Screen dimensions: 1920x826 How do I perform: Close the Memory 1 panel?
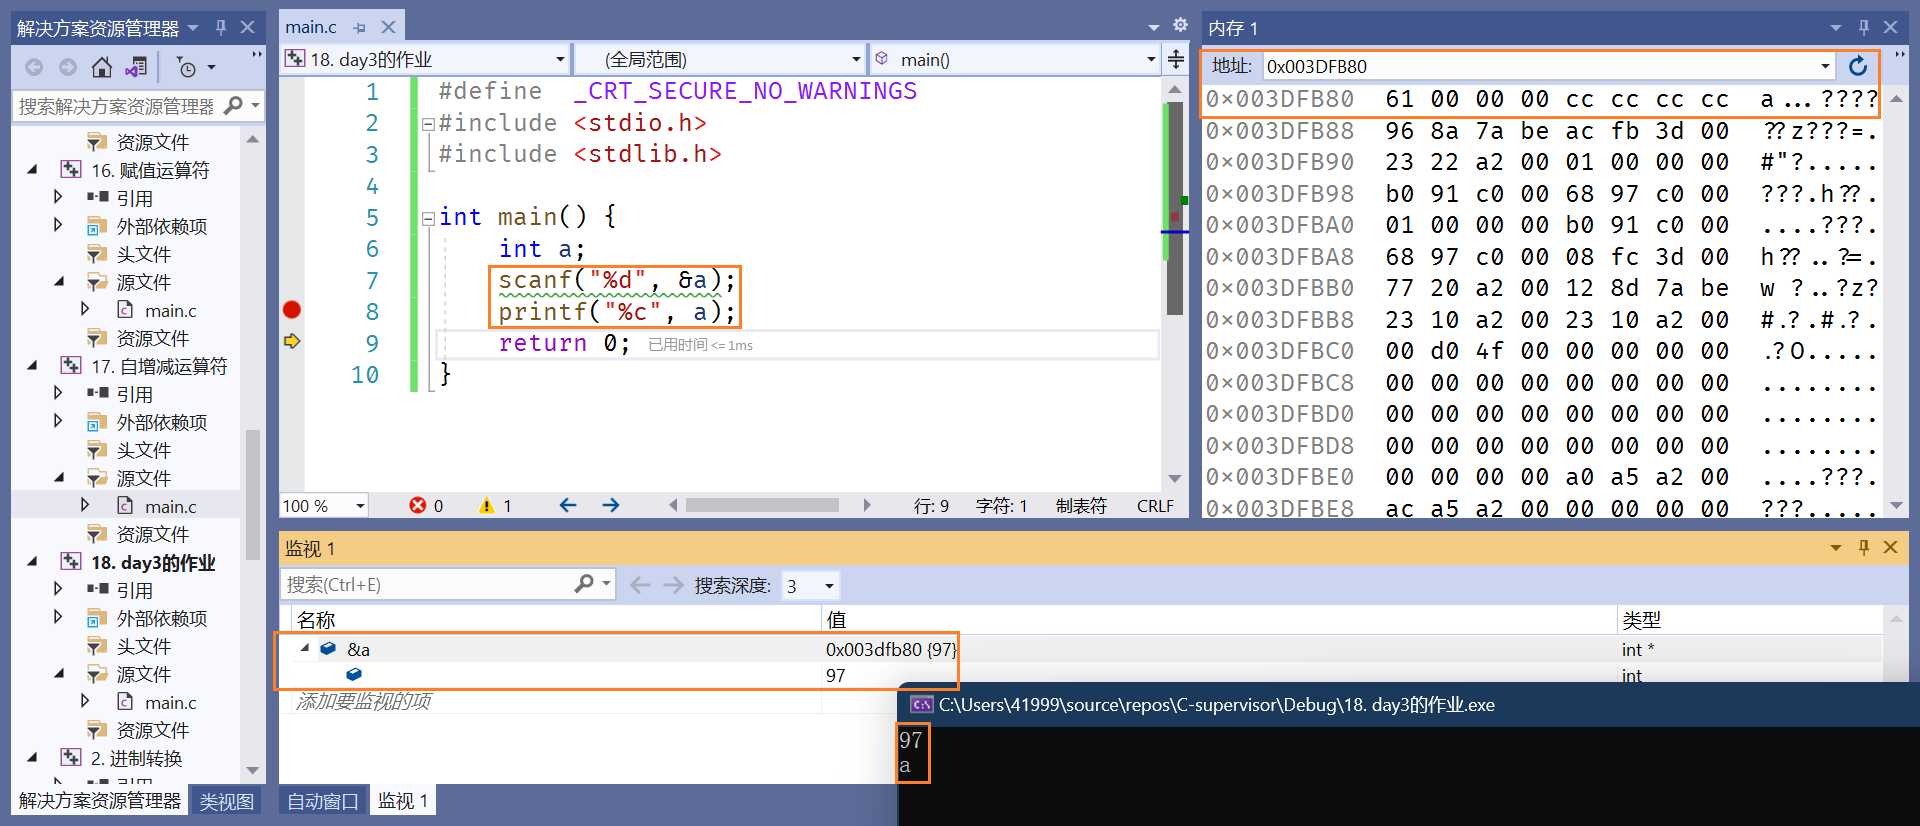[x=1890, y=27]
